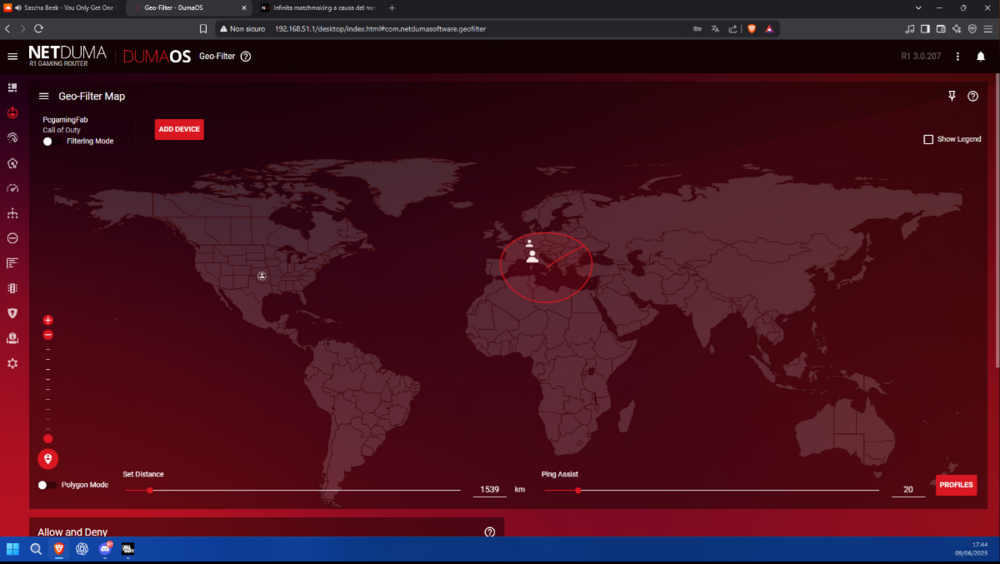Click the 'Non sicuro' security warning
1000x564 pixels.
242,29
